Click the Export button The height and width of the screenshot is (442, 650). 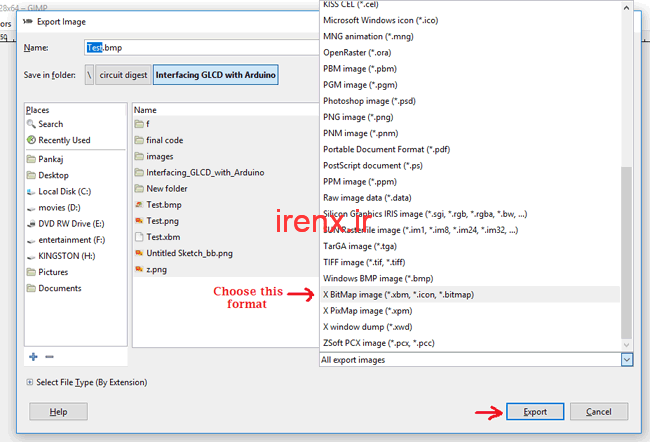point(535,412)
